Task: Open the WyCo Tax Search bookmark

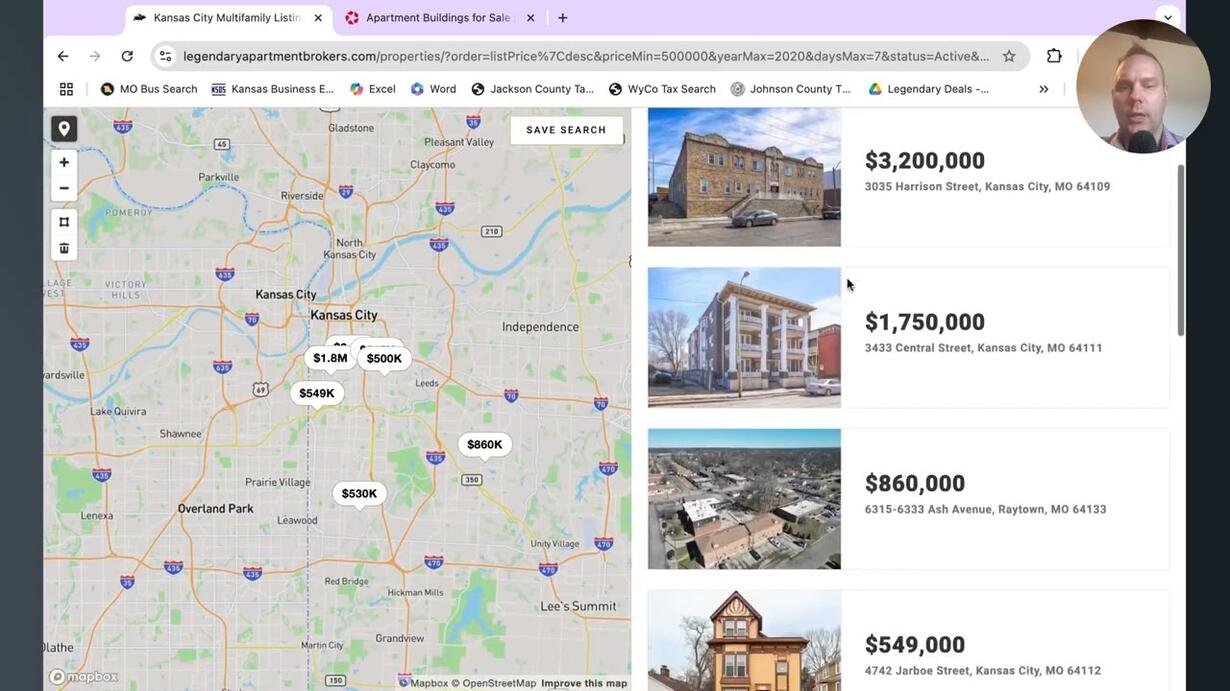Action: (x=662, y=89)
